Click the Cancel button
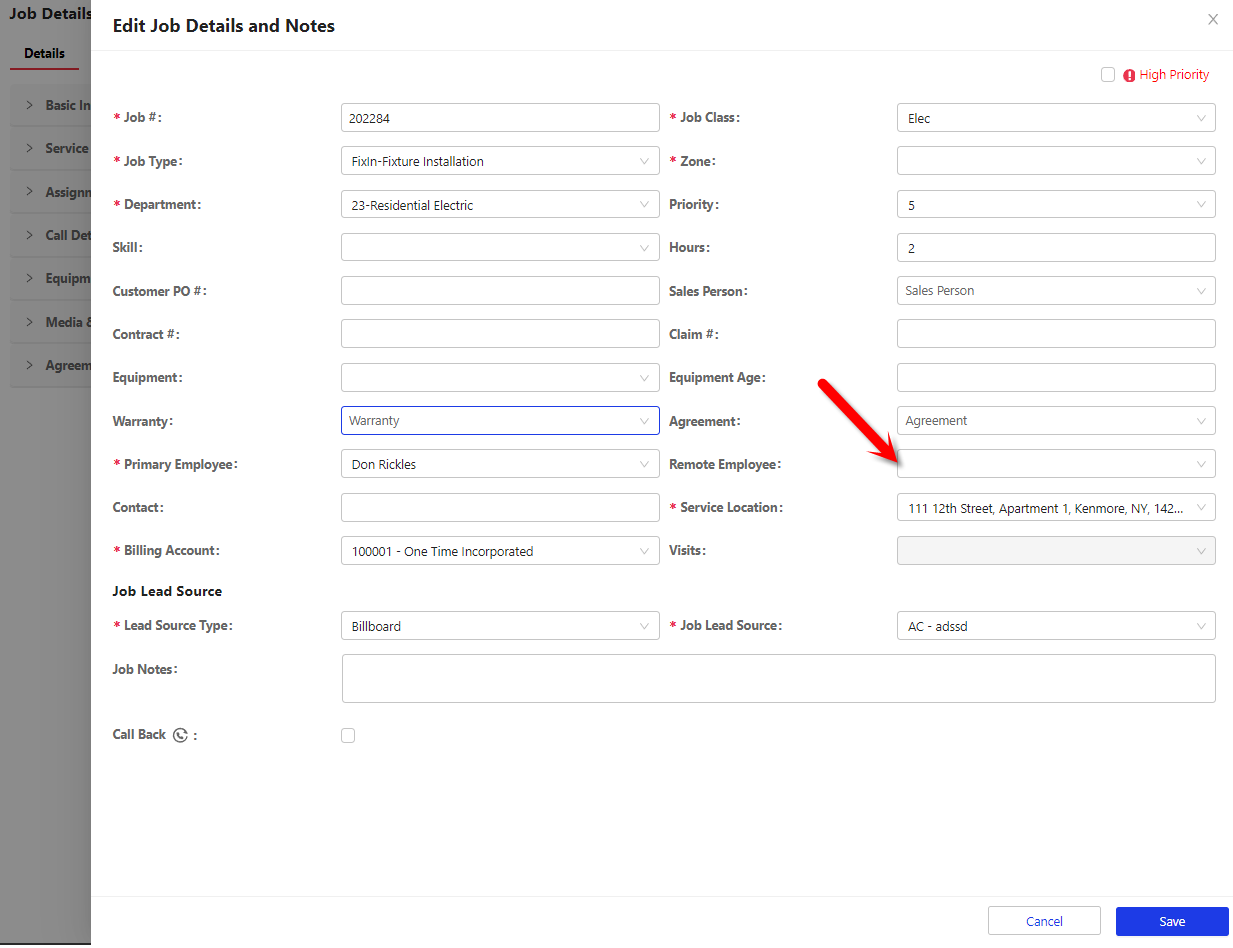The image size is (1233, 948). pos(1043,921)
